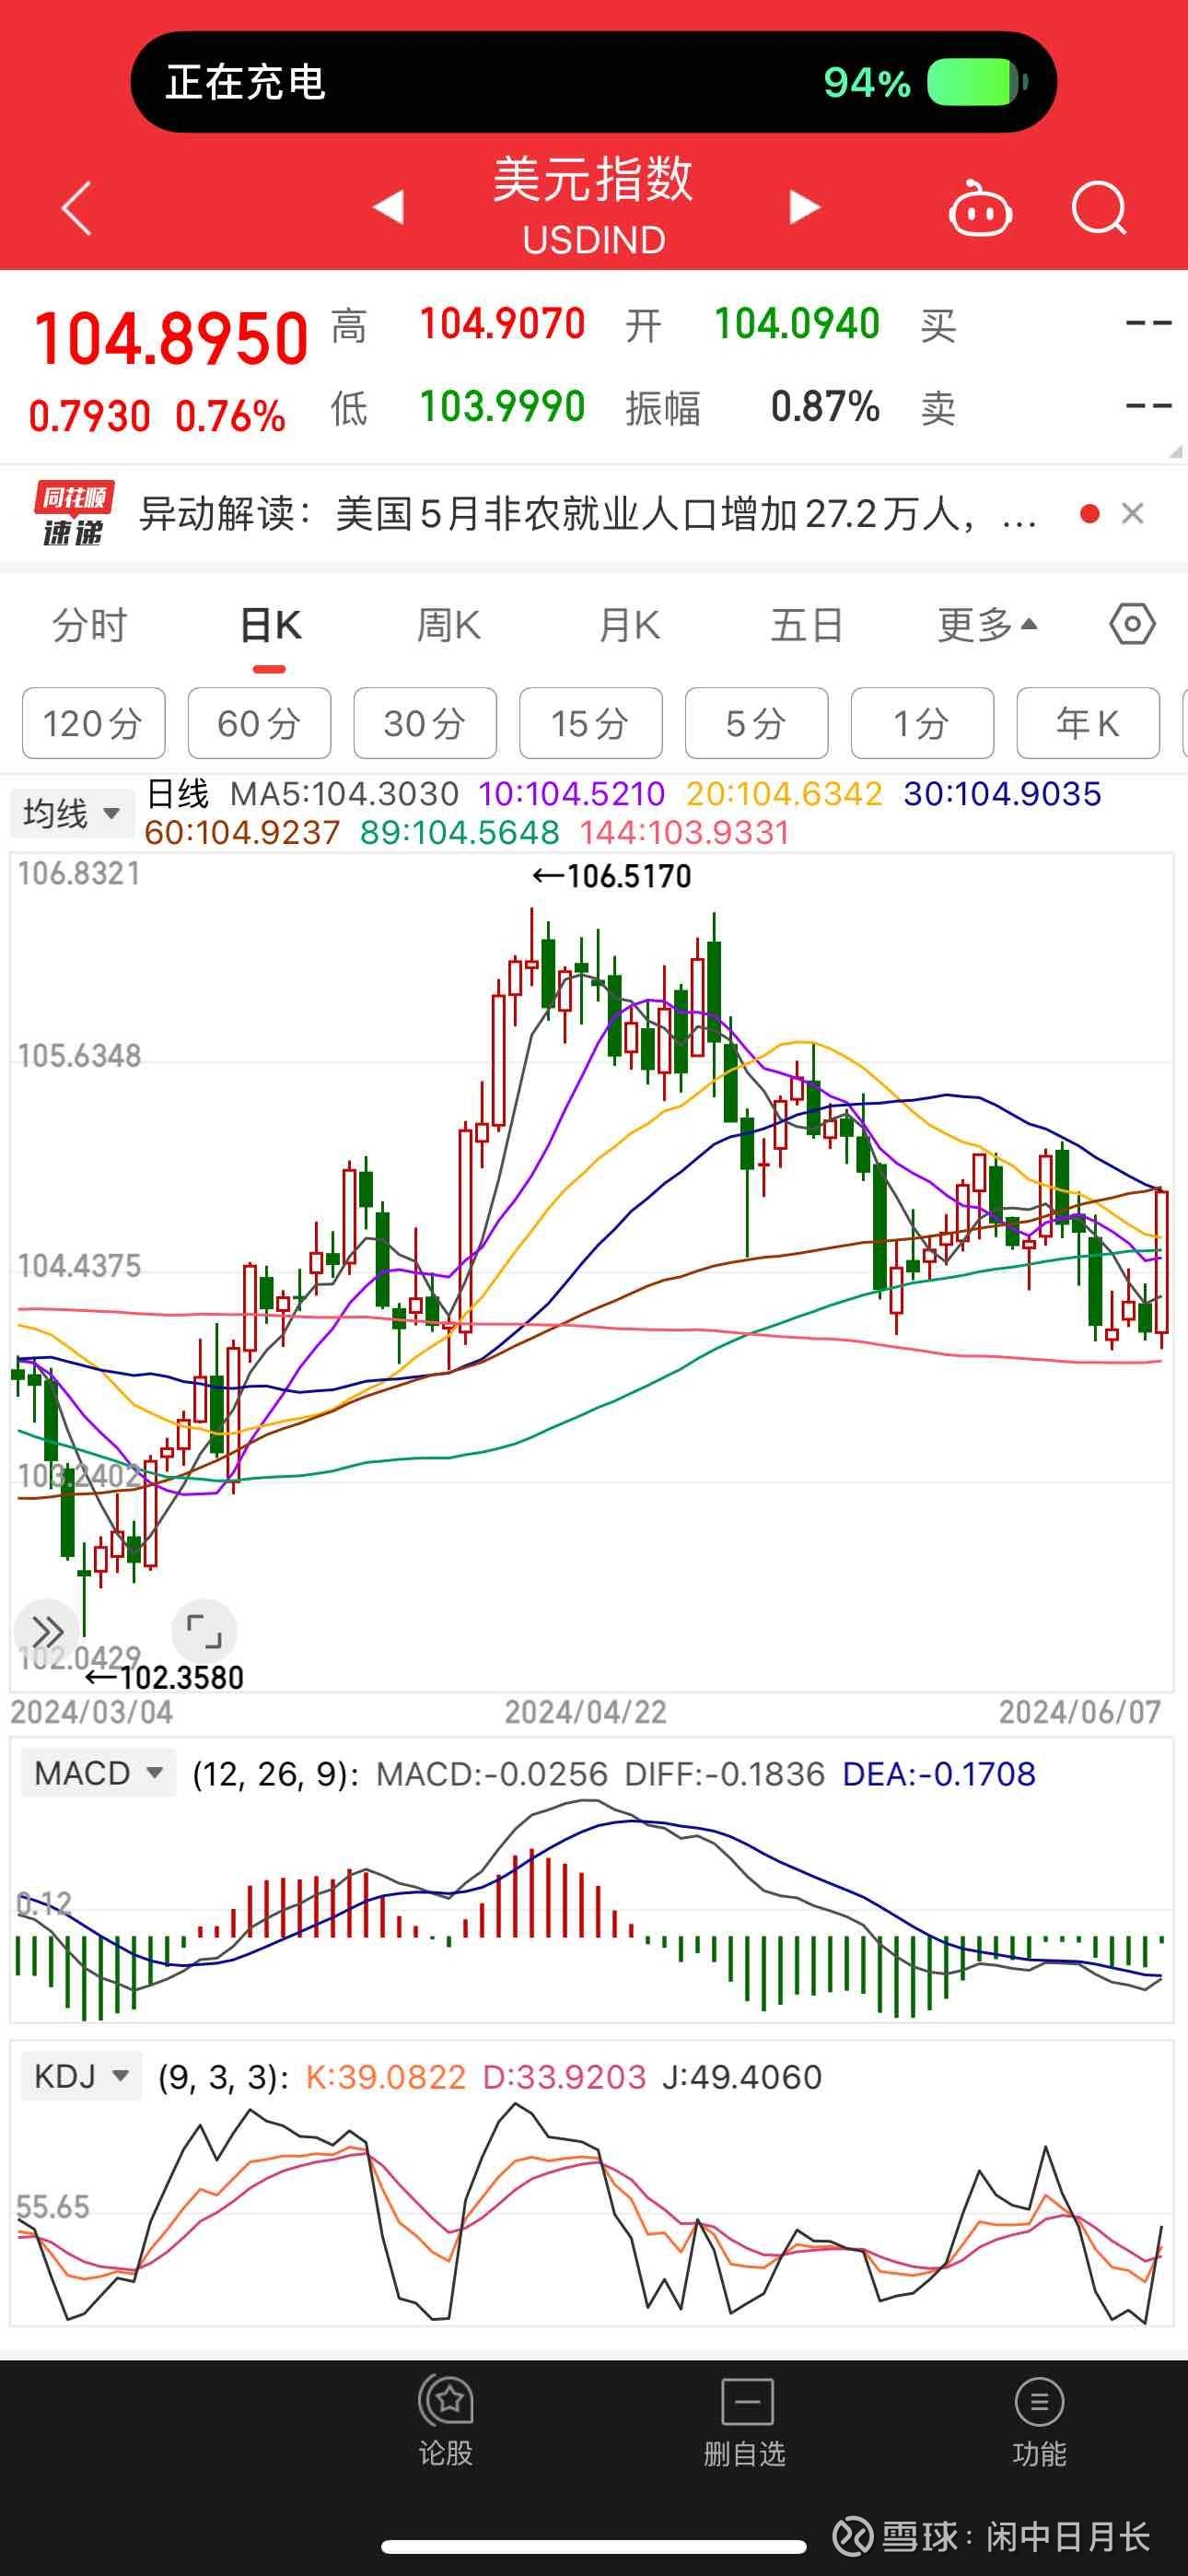The width and height of the screenshot is (1188, 2576).
Task: Dismiss the news banner with X
Action: (1132, 514)
